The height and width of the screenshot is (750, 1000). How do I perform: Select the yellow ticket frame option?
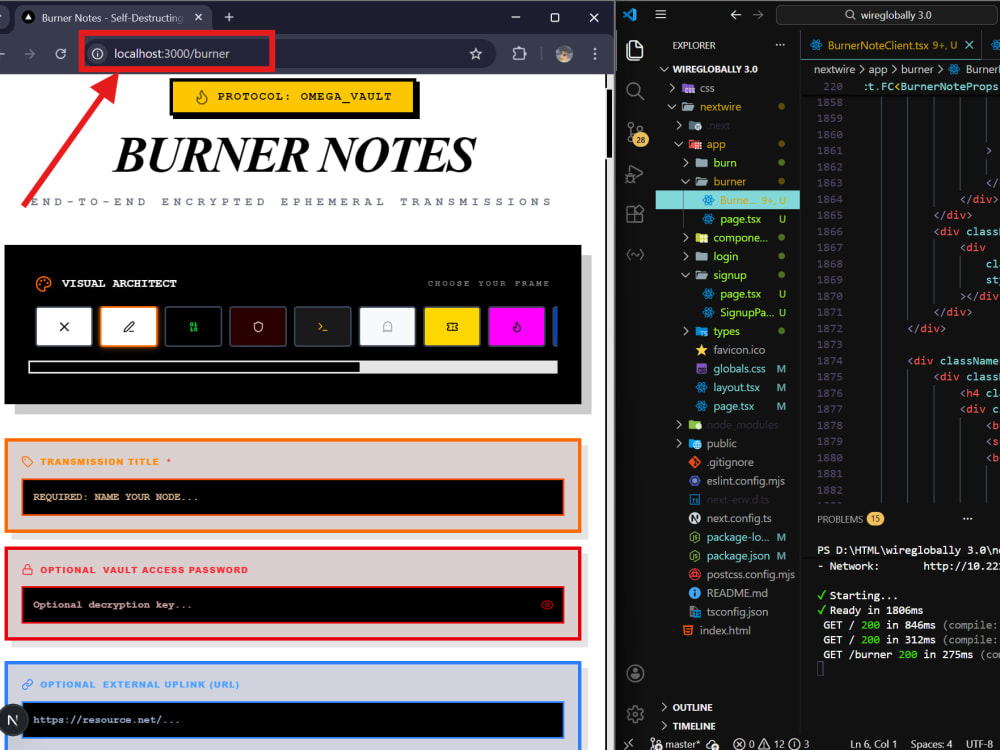click(x=452, y=327)
